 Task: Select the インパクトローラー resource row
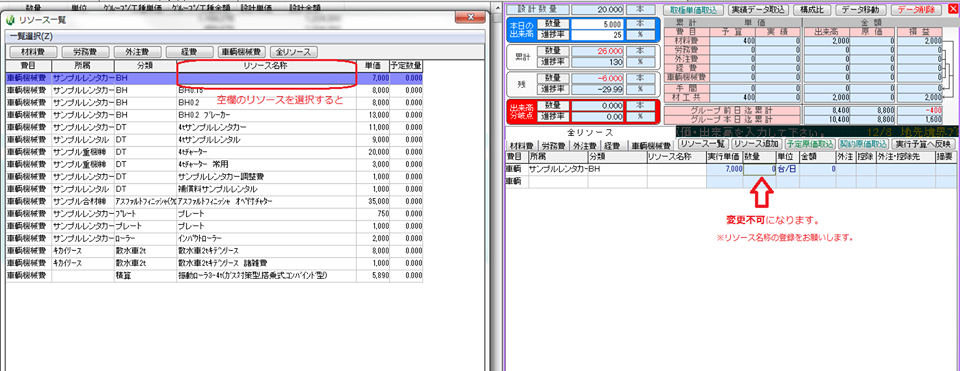coord(214,238)
